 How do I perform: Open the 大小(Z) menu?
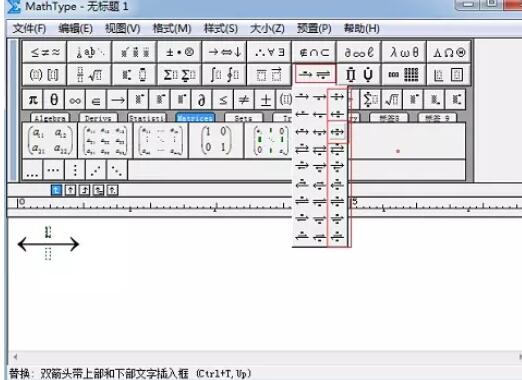coord(267,29)
